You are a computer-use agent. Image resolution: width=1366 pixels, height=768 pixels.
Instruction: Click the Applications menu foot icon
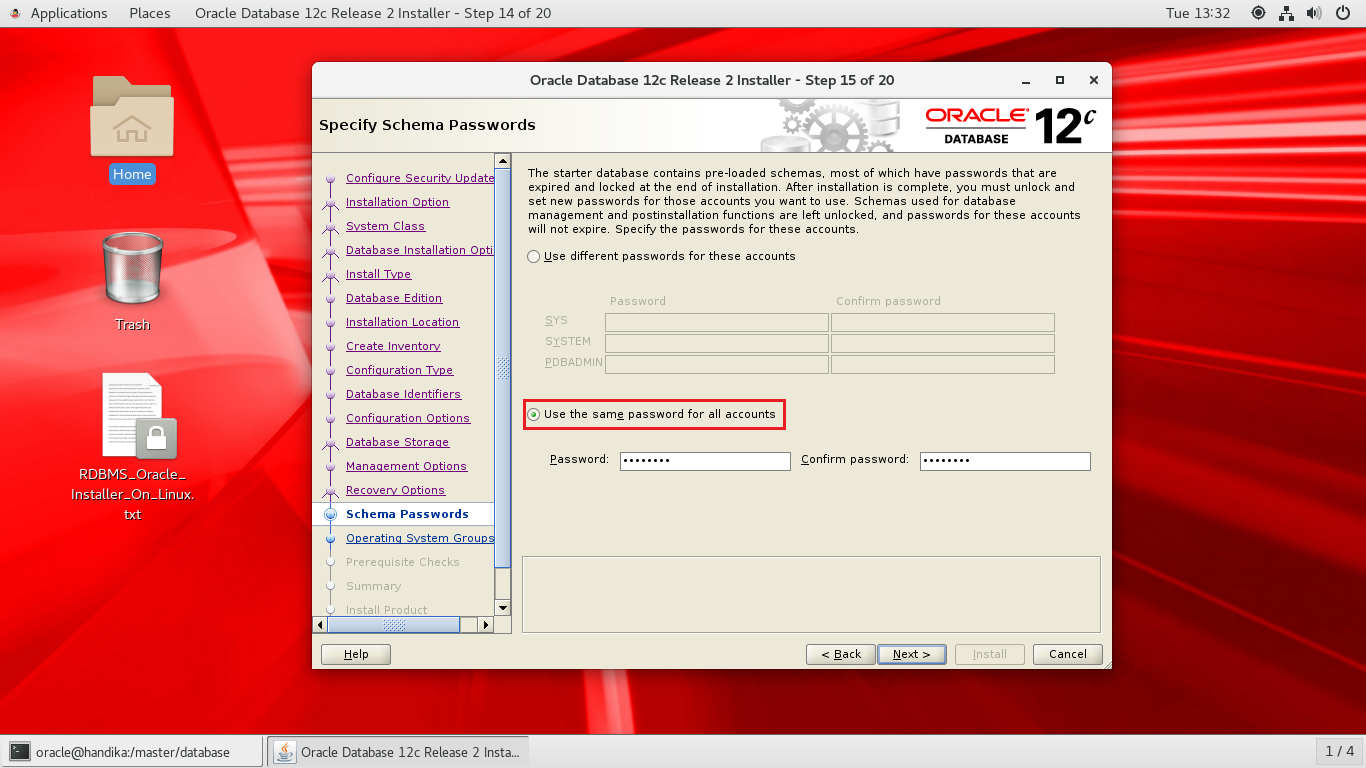pos(15,13)
